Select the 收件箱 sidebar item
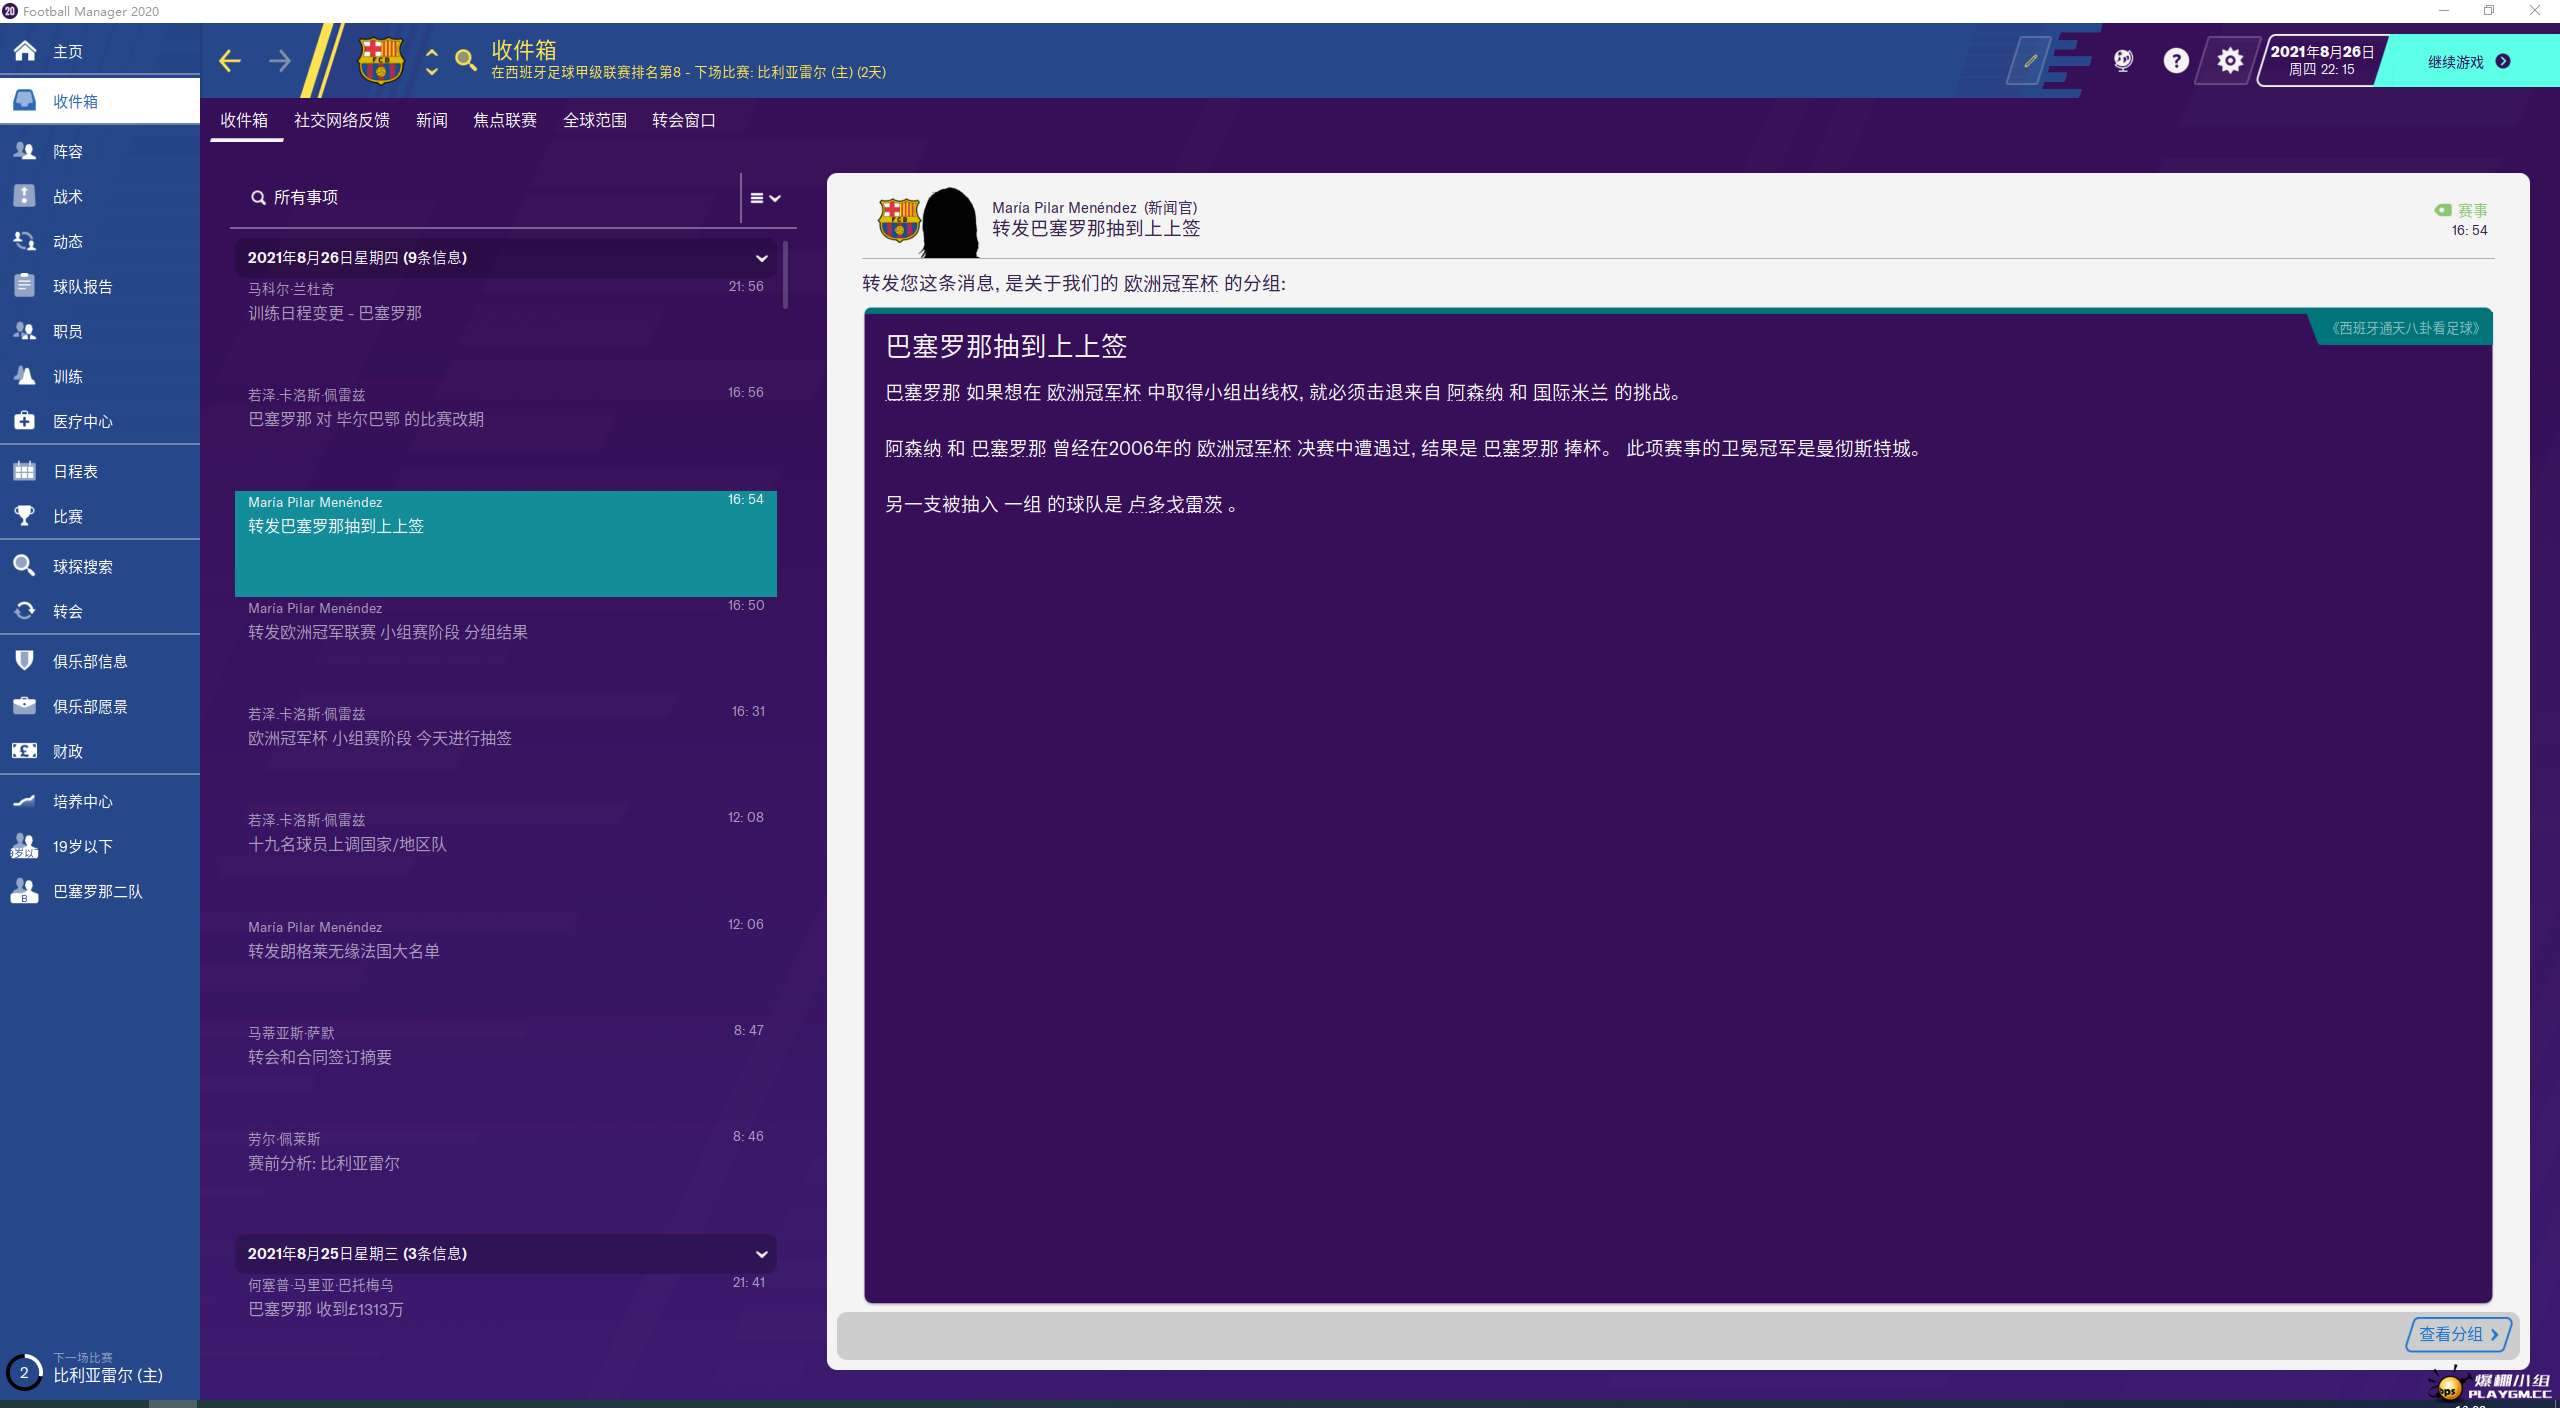This screenshot has height=1408, width=2560. point(100,101)
